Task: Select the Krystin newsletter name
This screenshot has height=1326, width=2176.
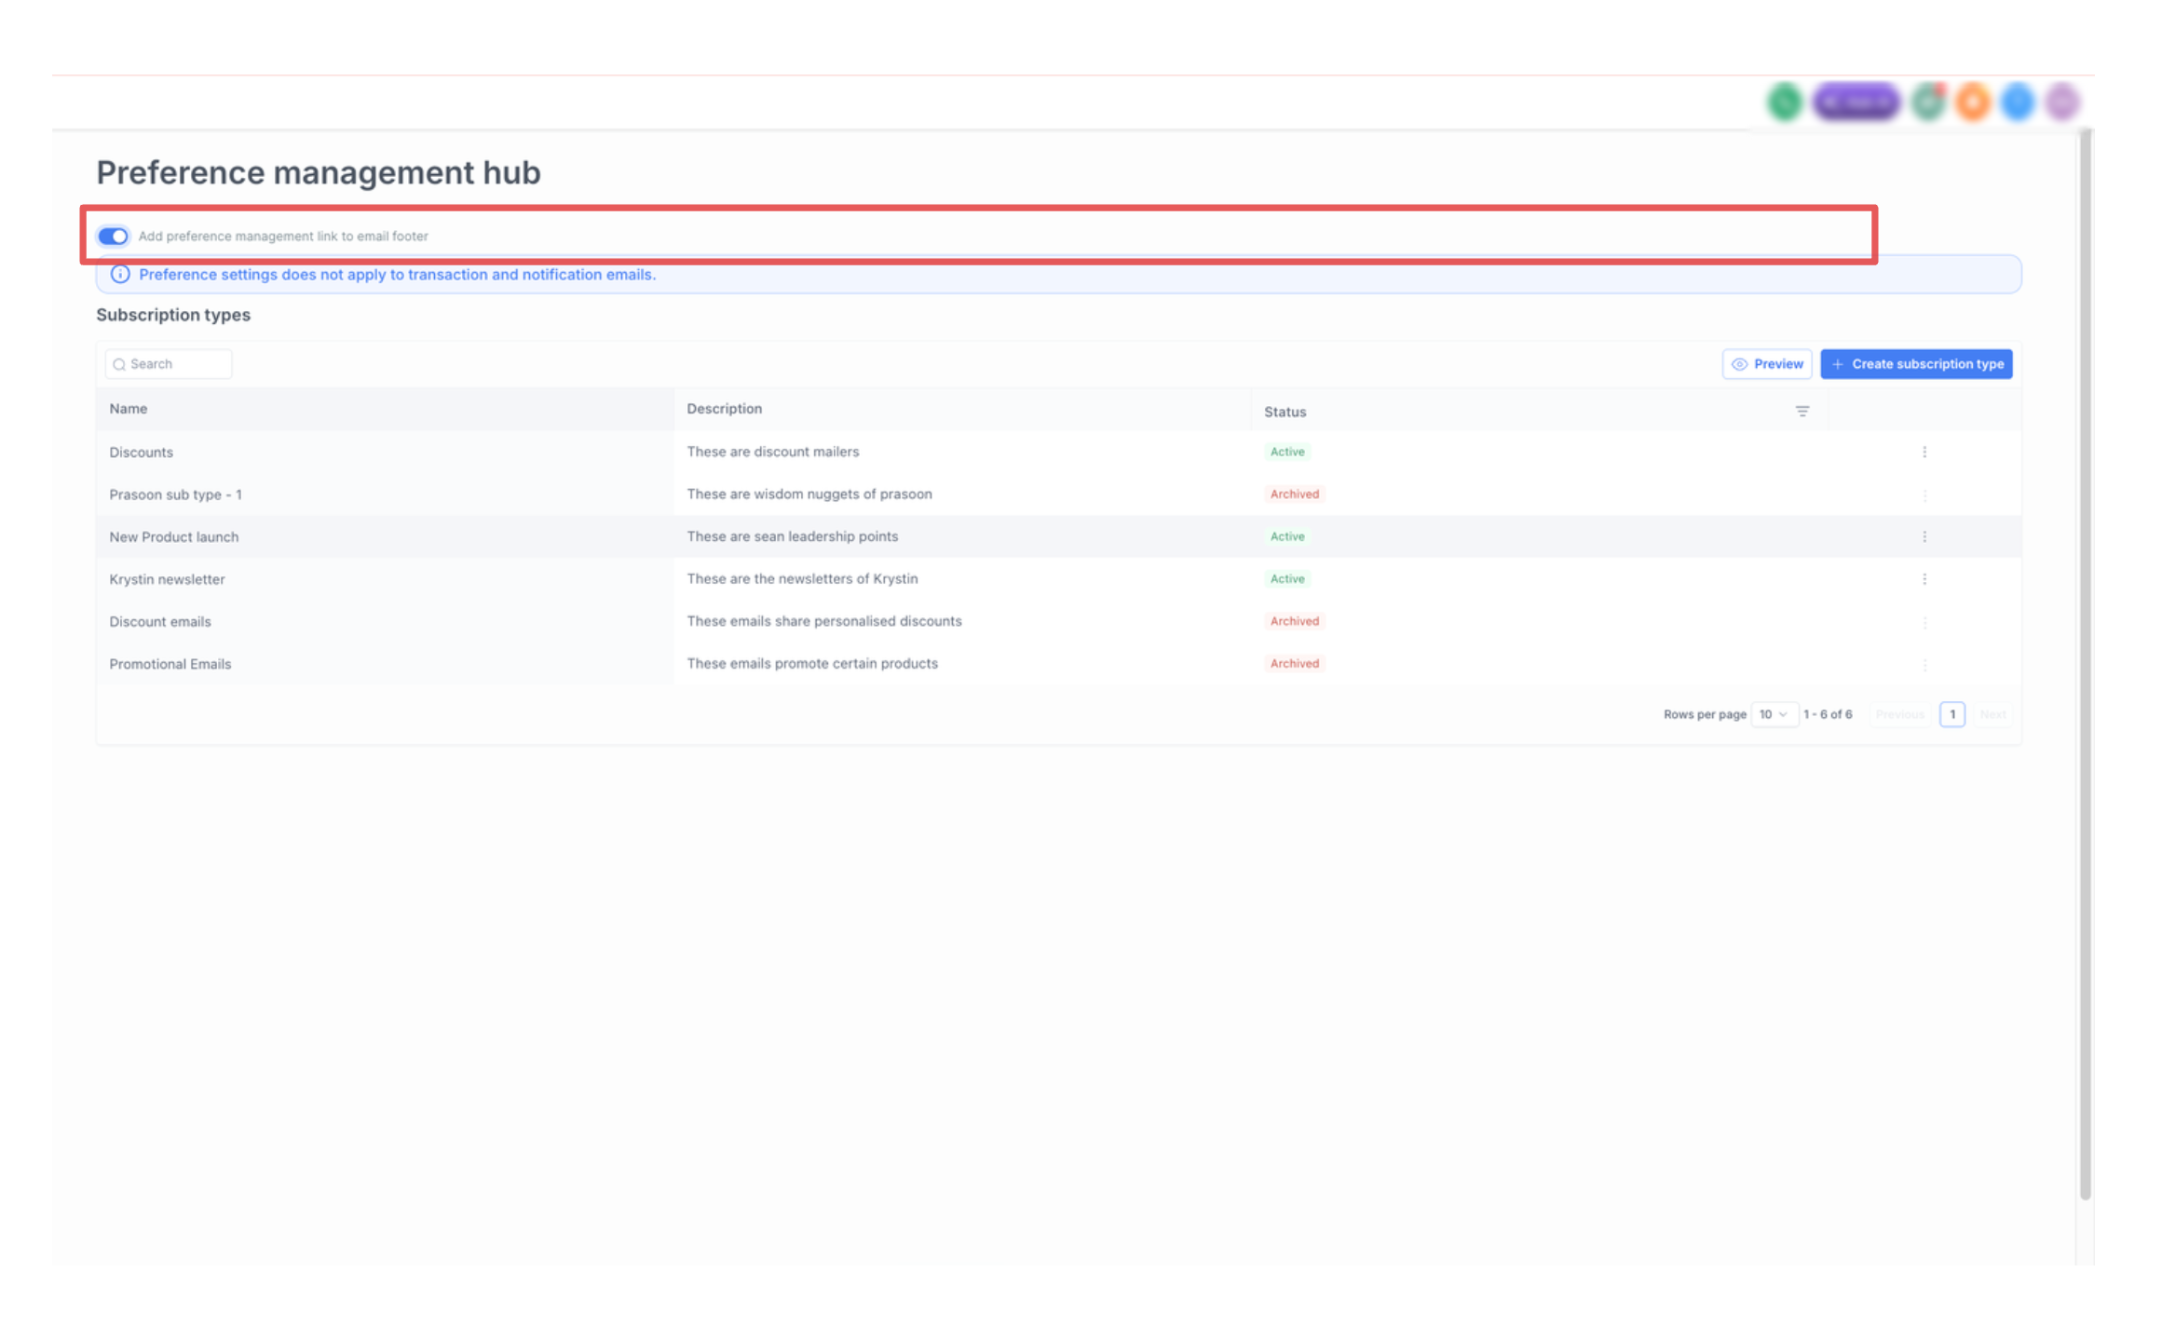Action: 167,579
